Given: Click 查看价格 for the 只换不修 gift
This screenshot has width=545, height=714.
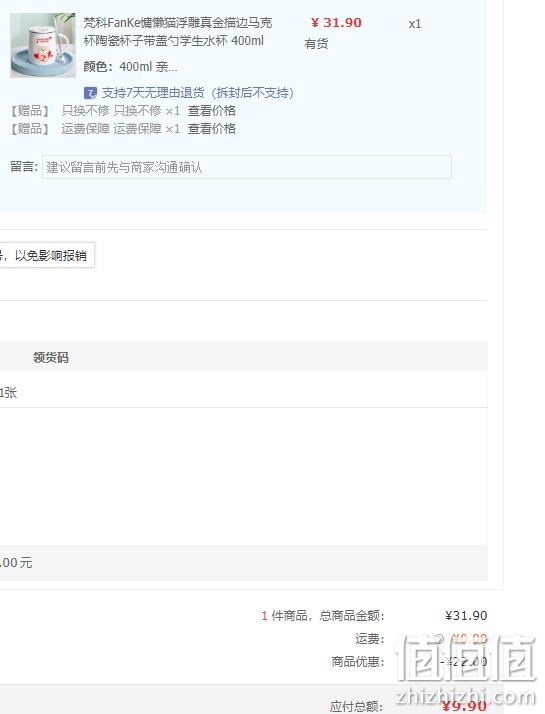Looking at the screenshot, I should click(212, 111).
